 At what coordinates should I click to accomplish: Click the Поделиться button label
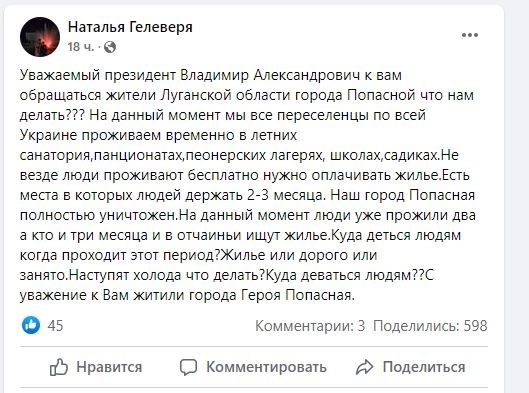coord(424,367)
